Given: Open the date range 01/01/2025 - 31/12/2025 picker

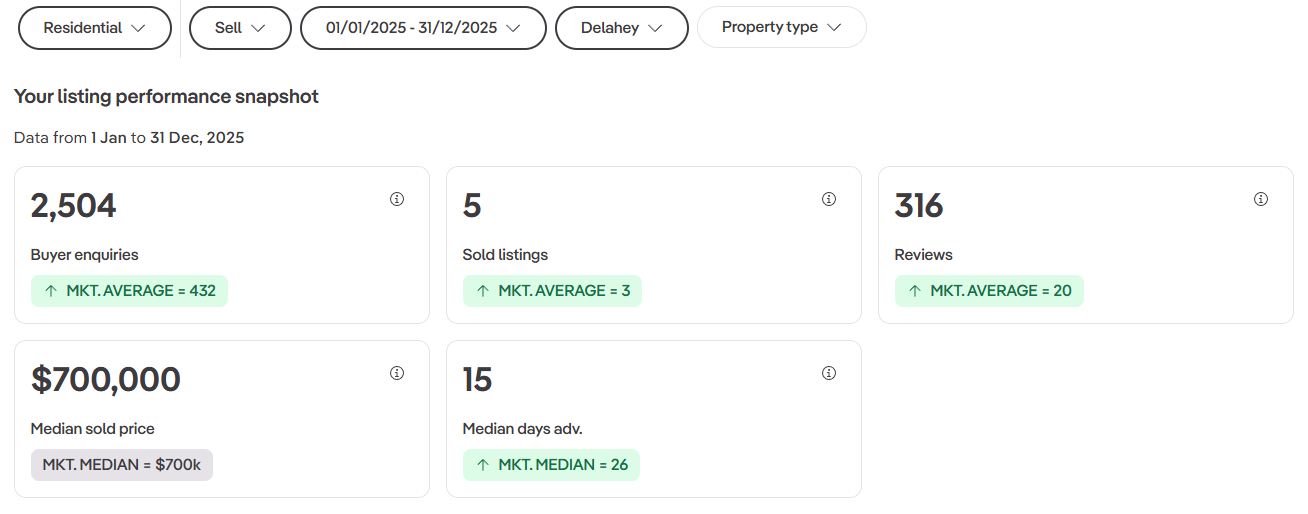Looking at the screenshot, I should click(x=423, y=28).
